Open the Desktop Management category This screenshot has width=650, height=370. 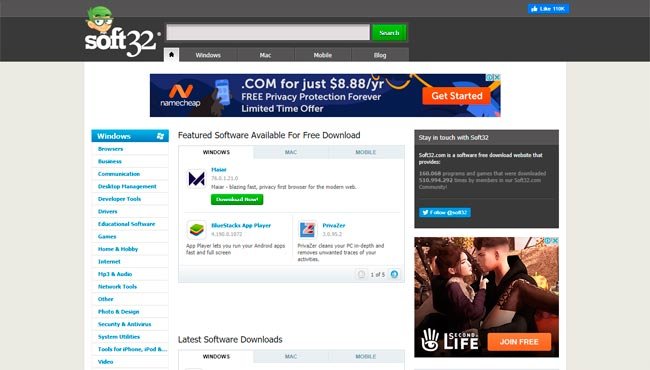(127, 186)
